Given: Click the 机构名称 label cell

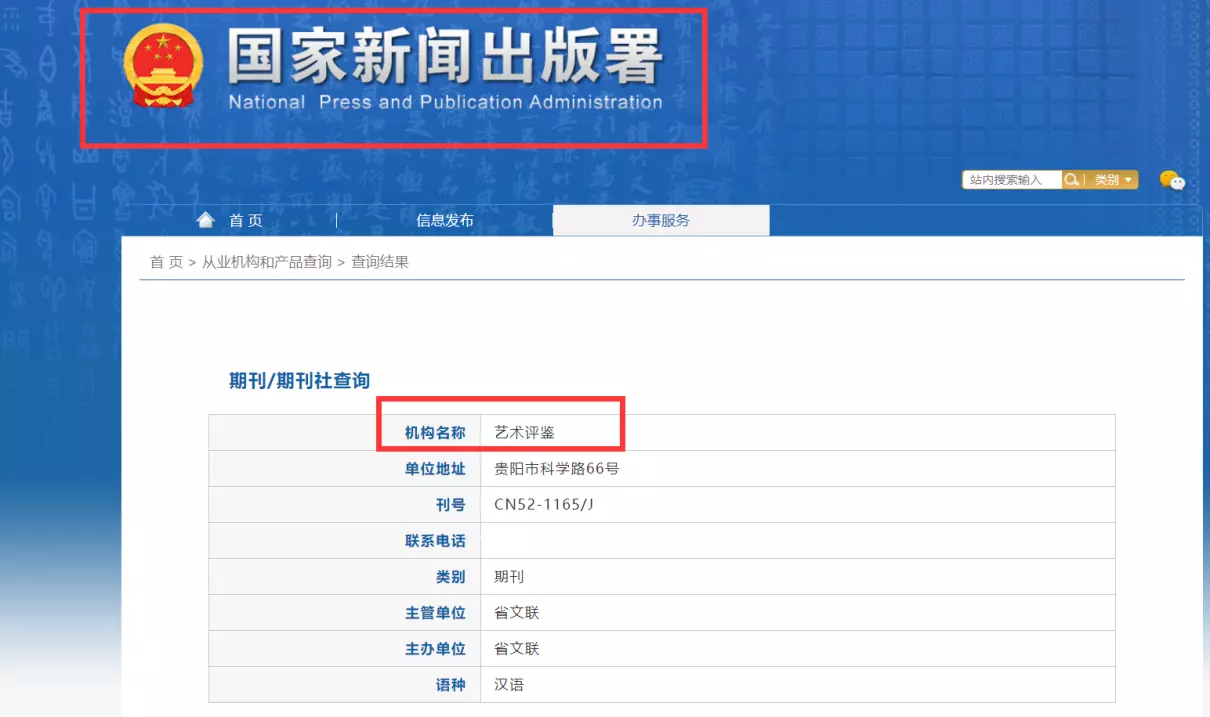Looking at the screenshot, I should coord(344,433).
